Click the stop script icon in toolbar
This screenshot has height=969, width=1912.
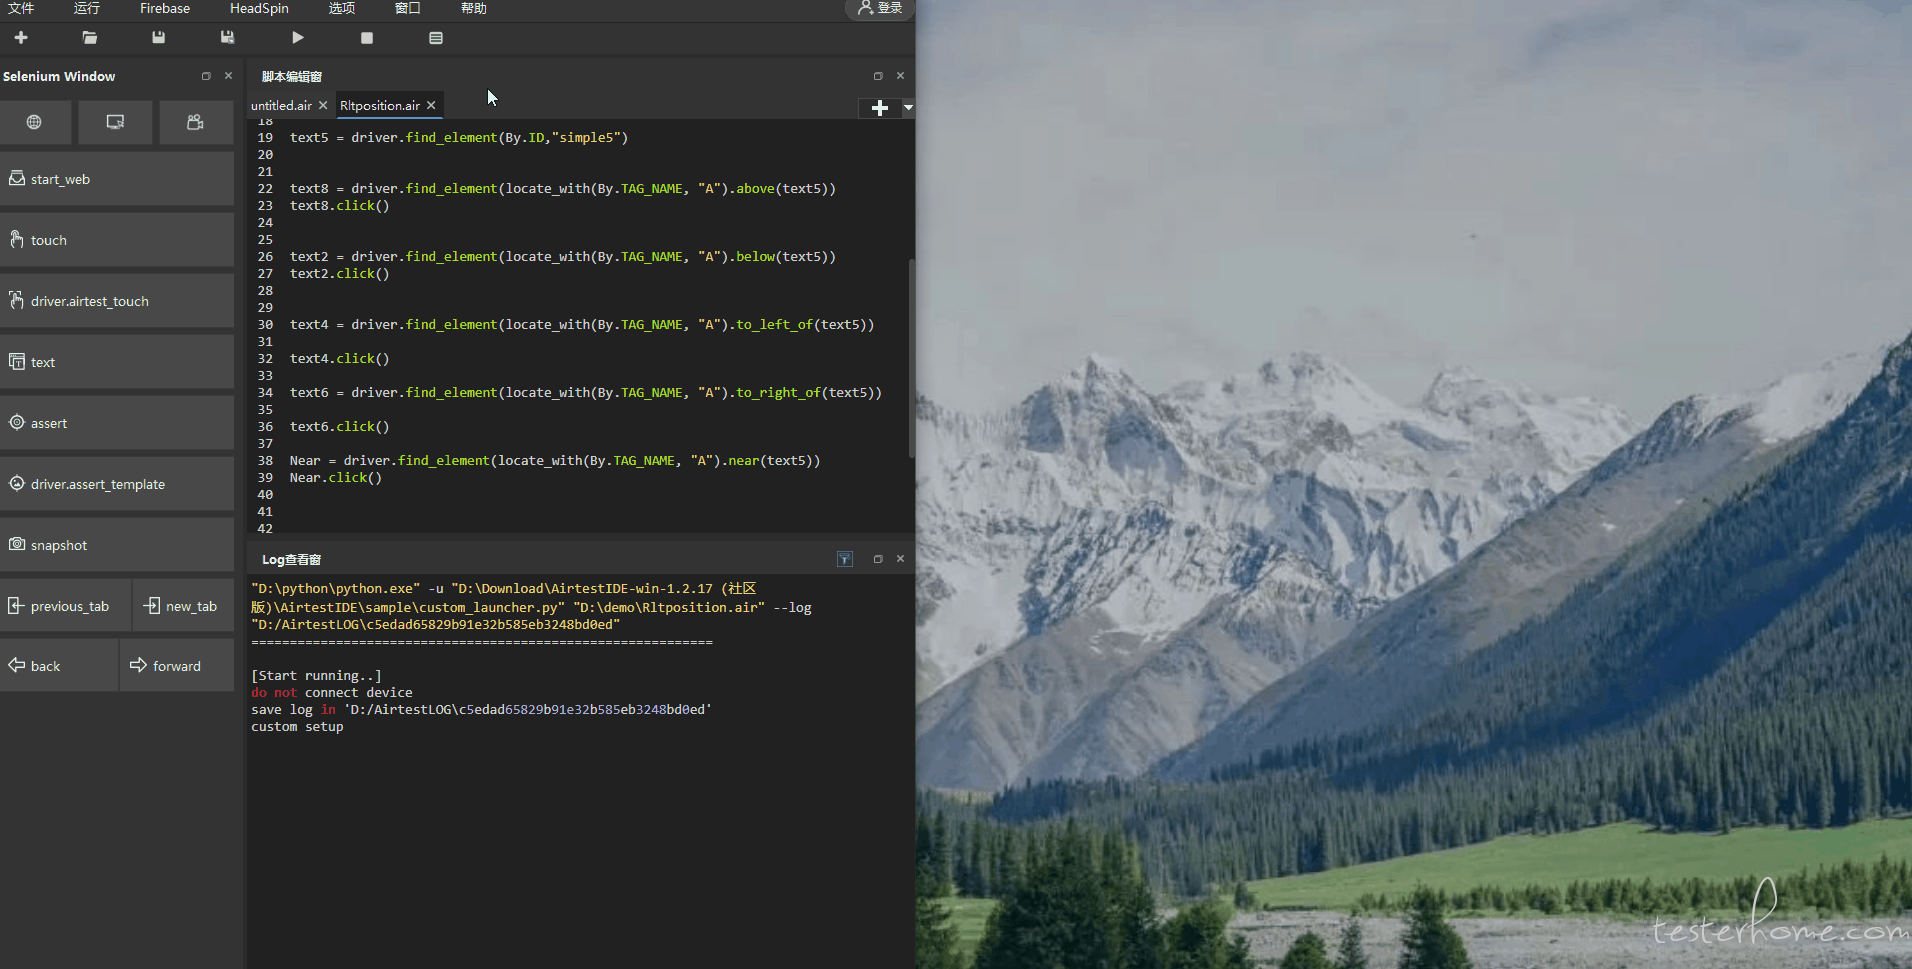367,38
